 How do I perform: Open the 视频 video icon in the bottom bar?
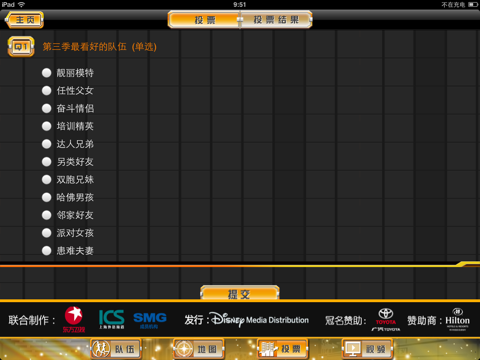click(367, 349)
